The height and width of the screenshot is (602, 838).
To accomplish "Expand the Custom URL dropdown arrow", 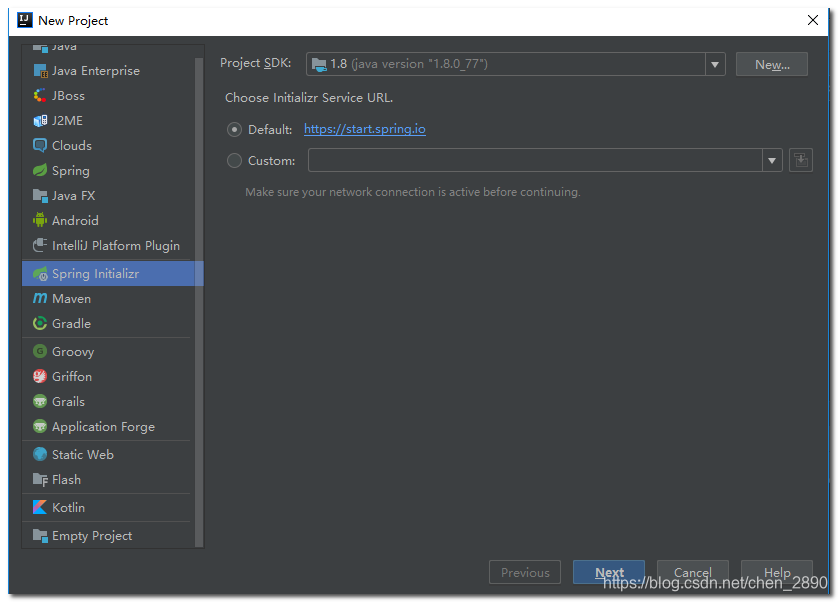I will pyautogui.click(x=772, y=160).
